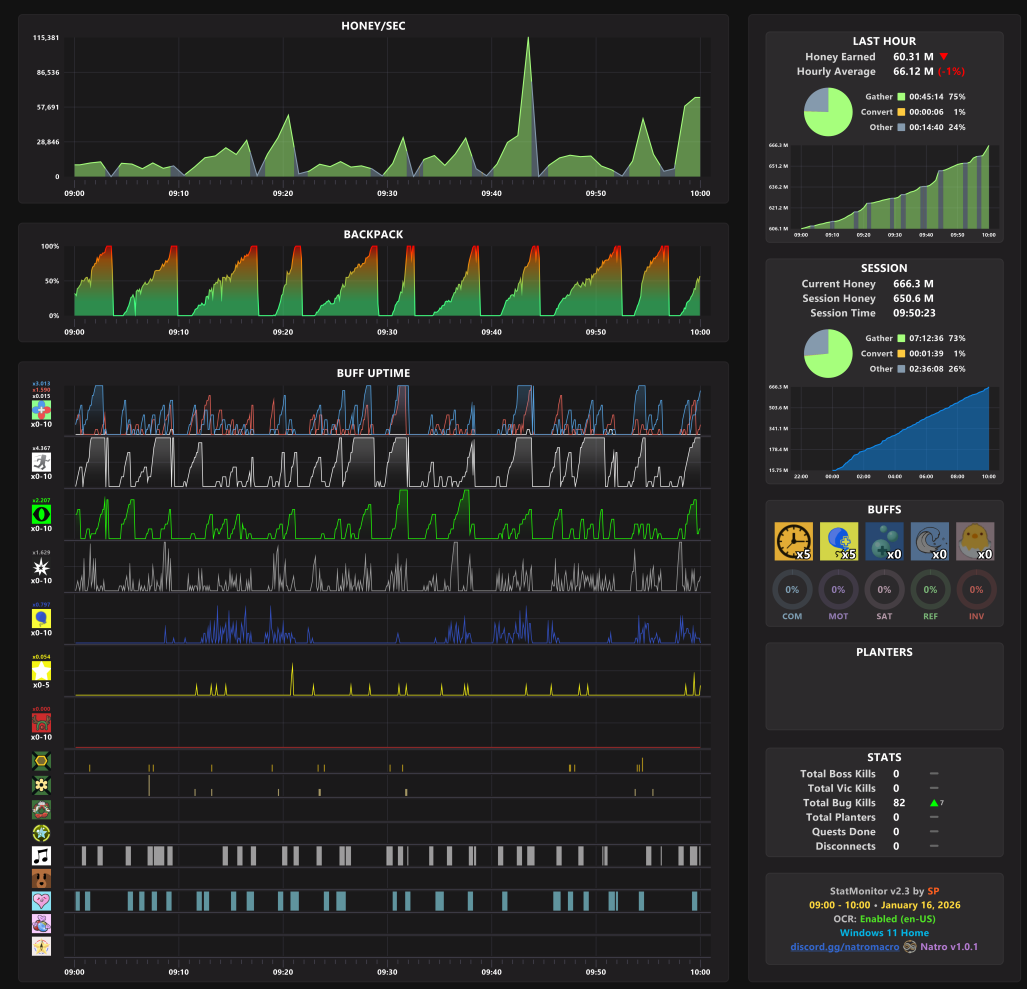Select the blue balloon buff icon marked x5

point(839,542)
